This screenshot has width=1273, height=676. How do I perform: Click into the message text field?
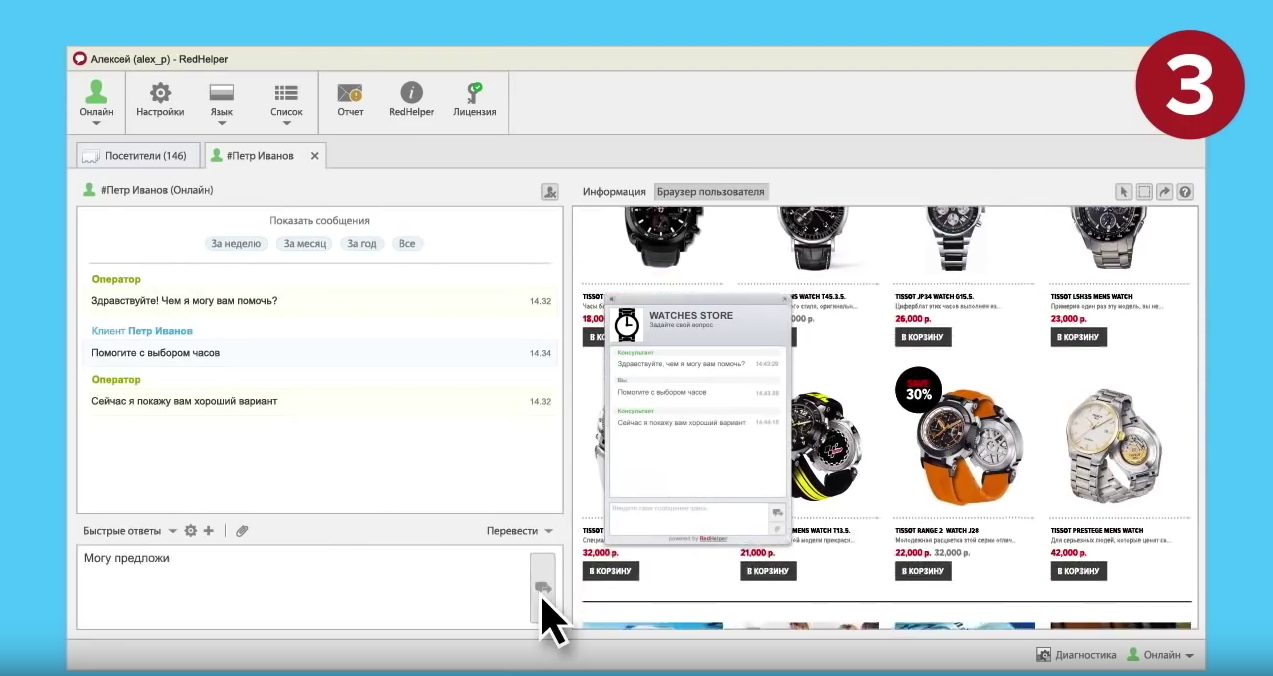300,585
